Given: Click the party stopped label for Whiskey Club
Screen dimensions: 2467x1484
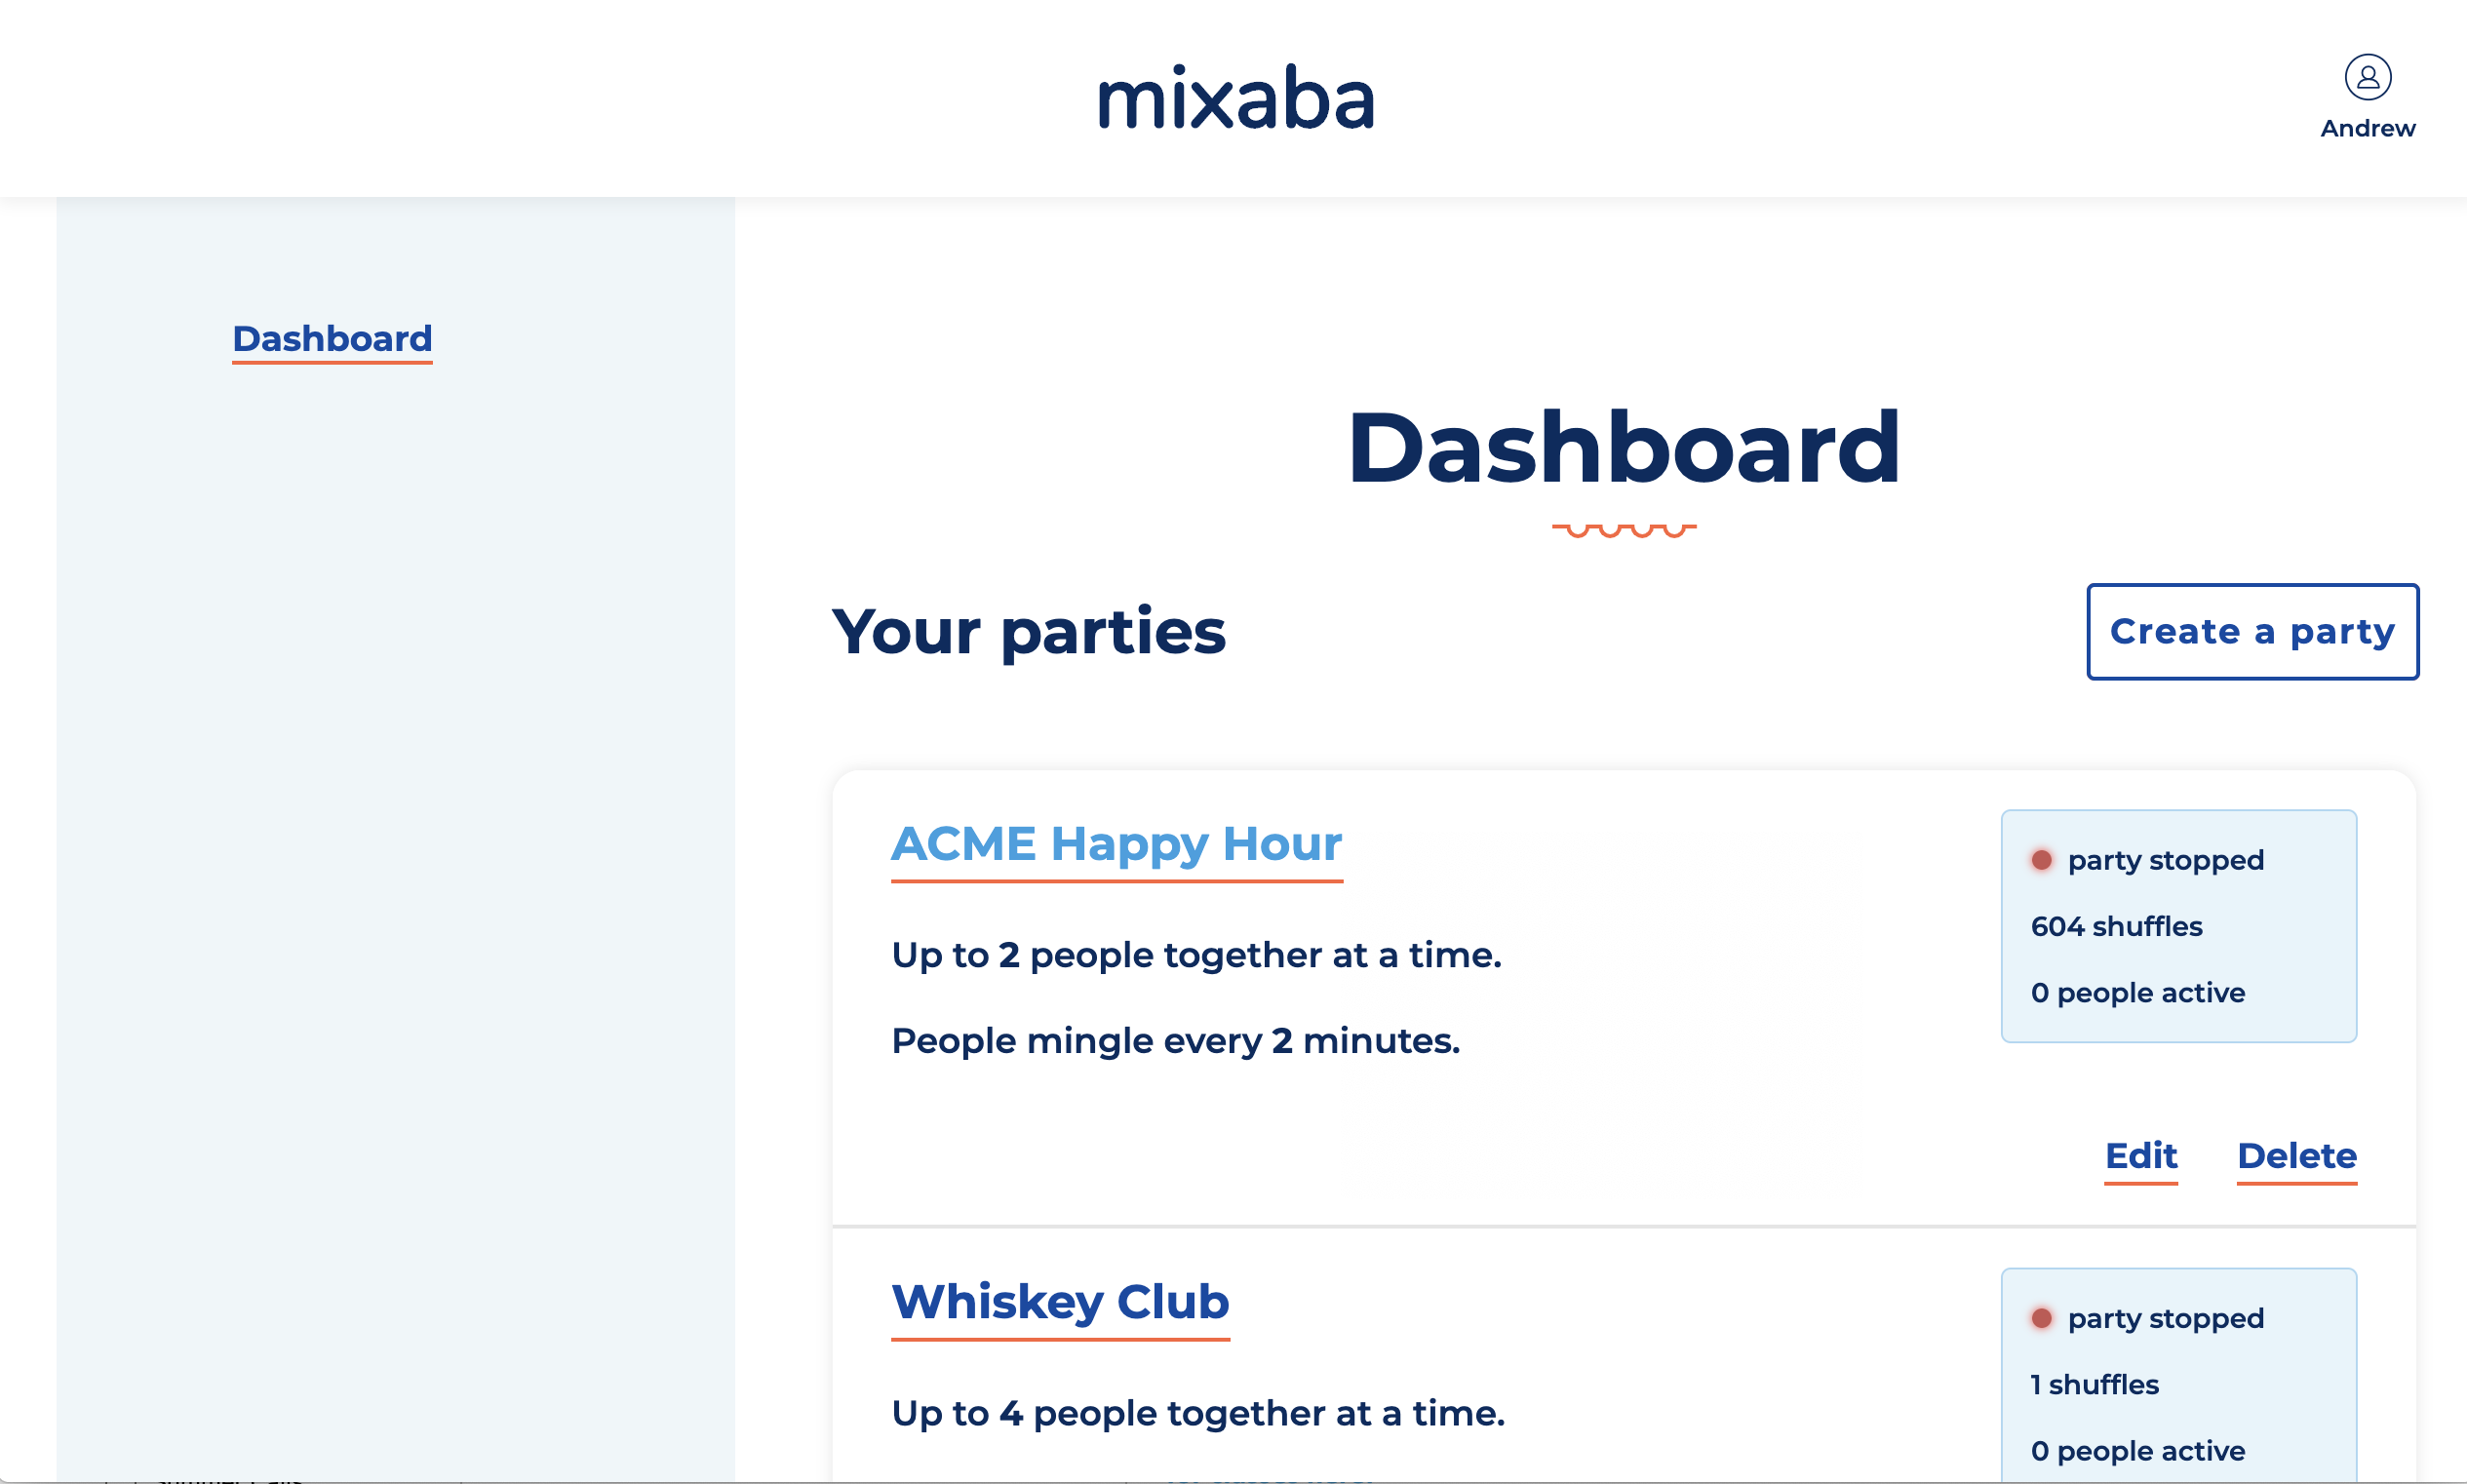Looking at the screenshot, I should 2164,1317.
